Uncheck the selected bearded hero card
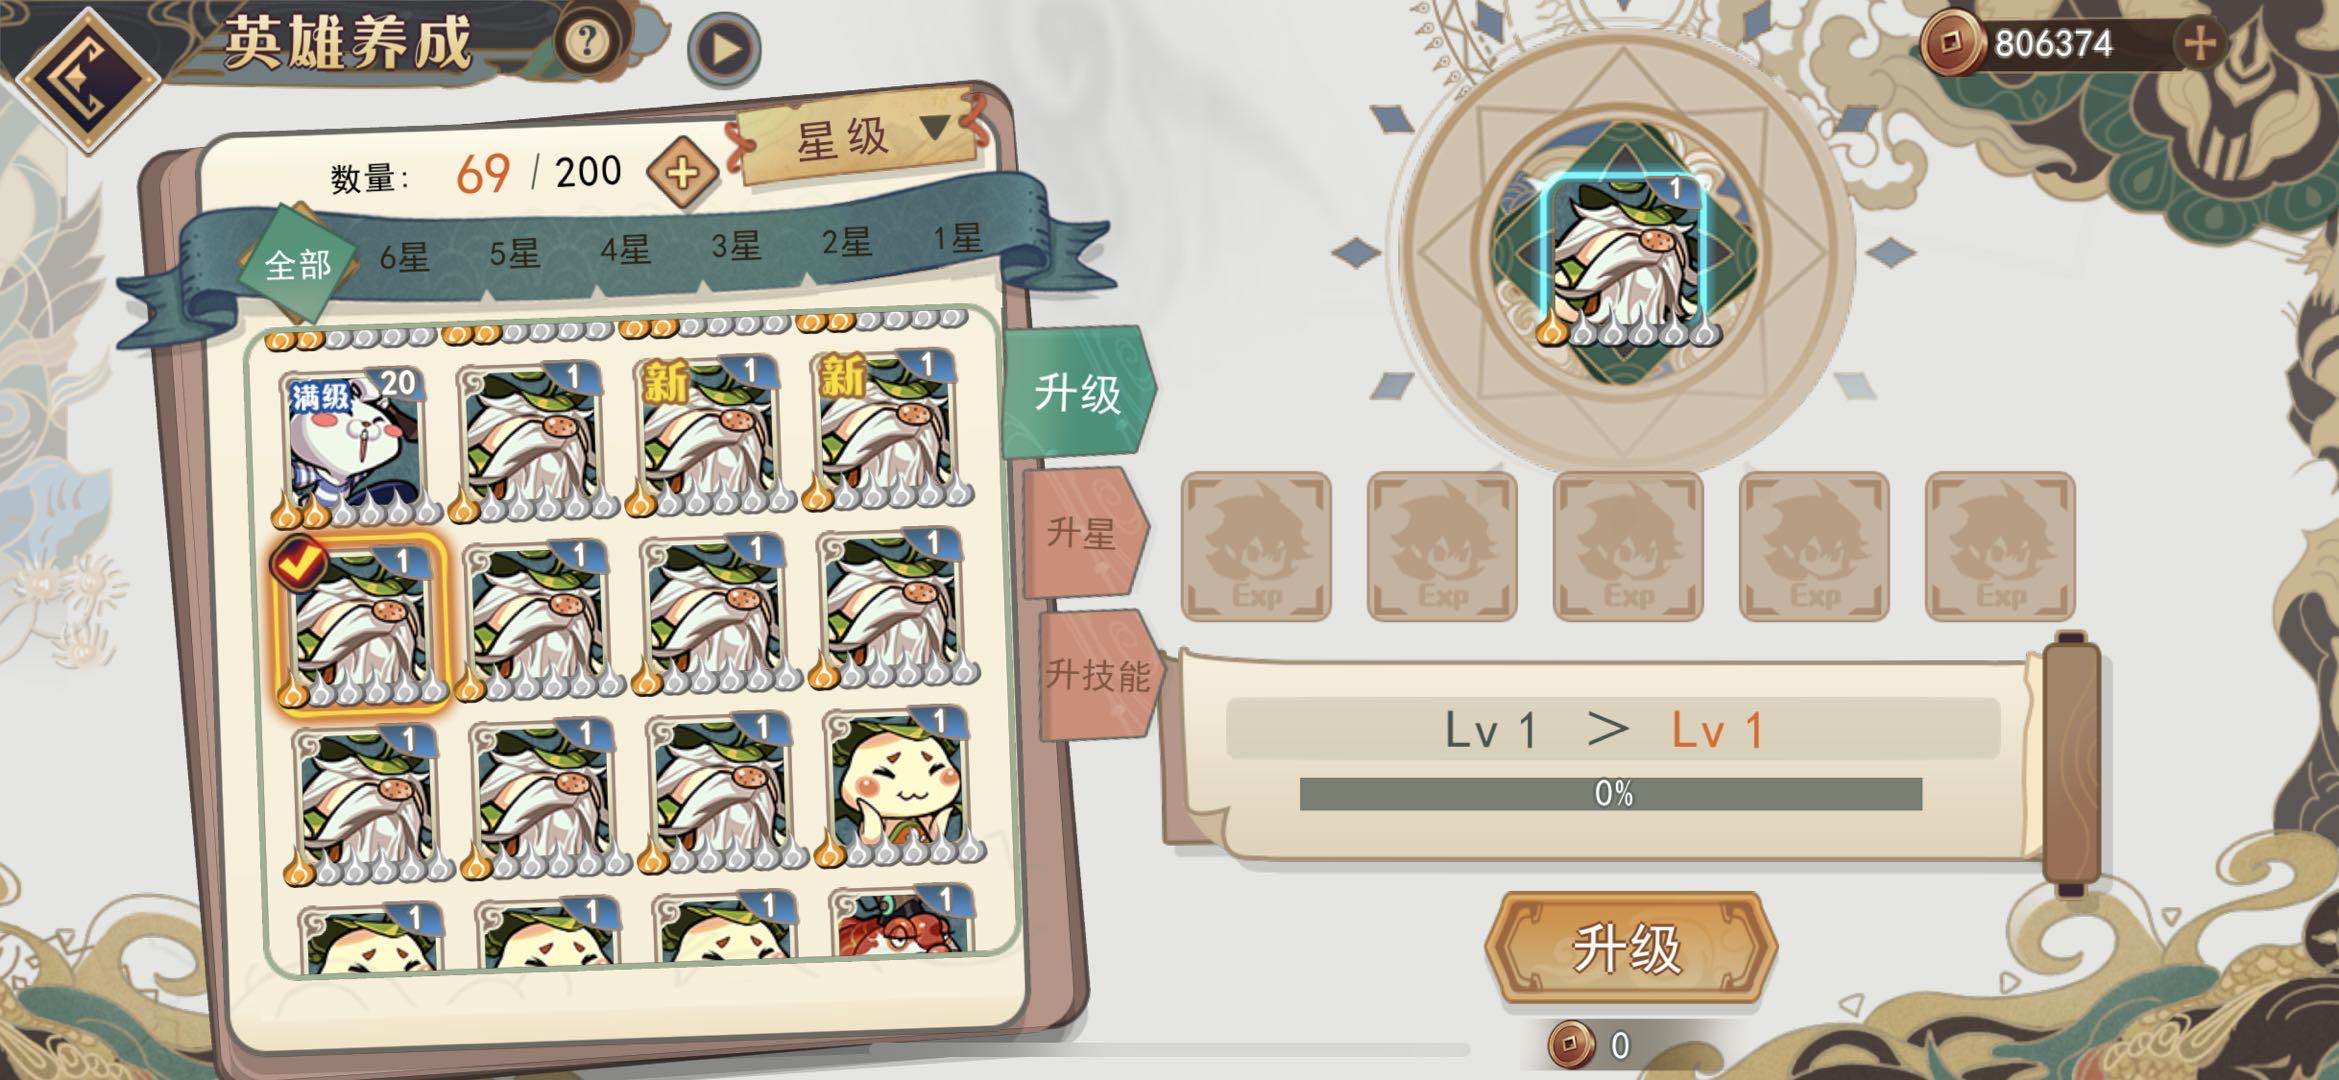 click(x=361, y=623)
